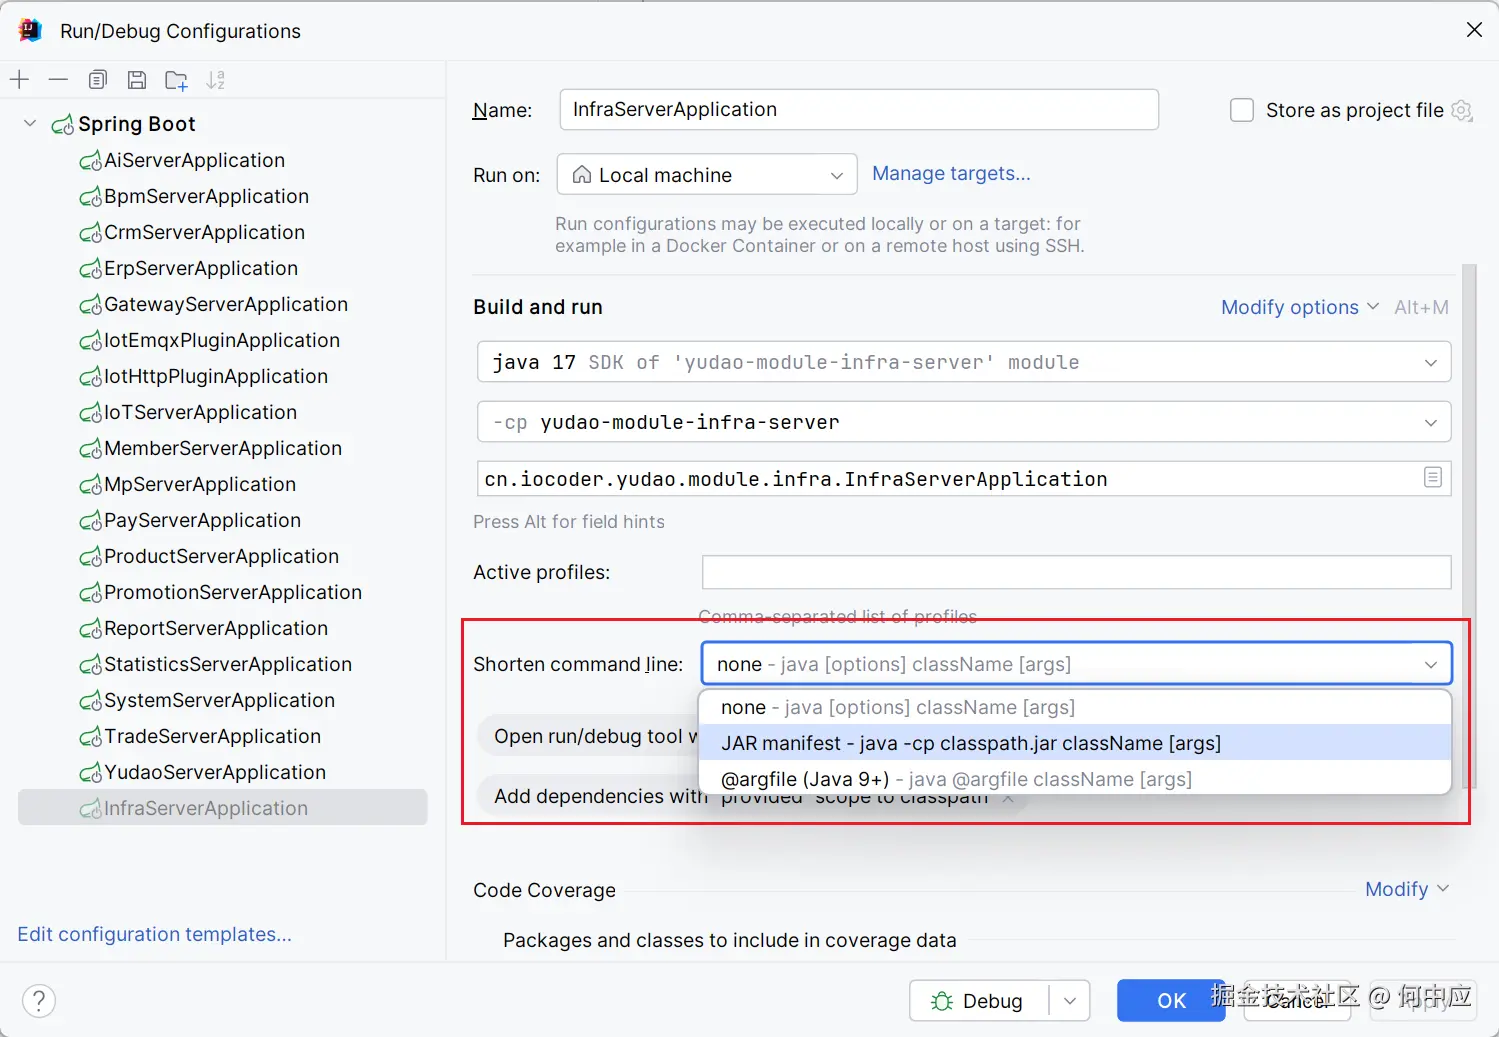The image size is (1499, 1037).
Task: Click the Spring Boot category icon
Action: pyautogui.click(x=63, y=124)
